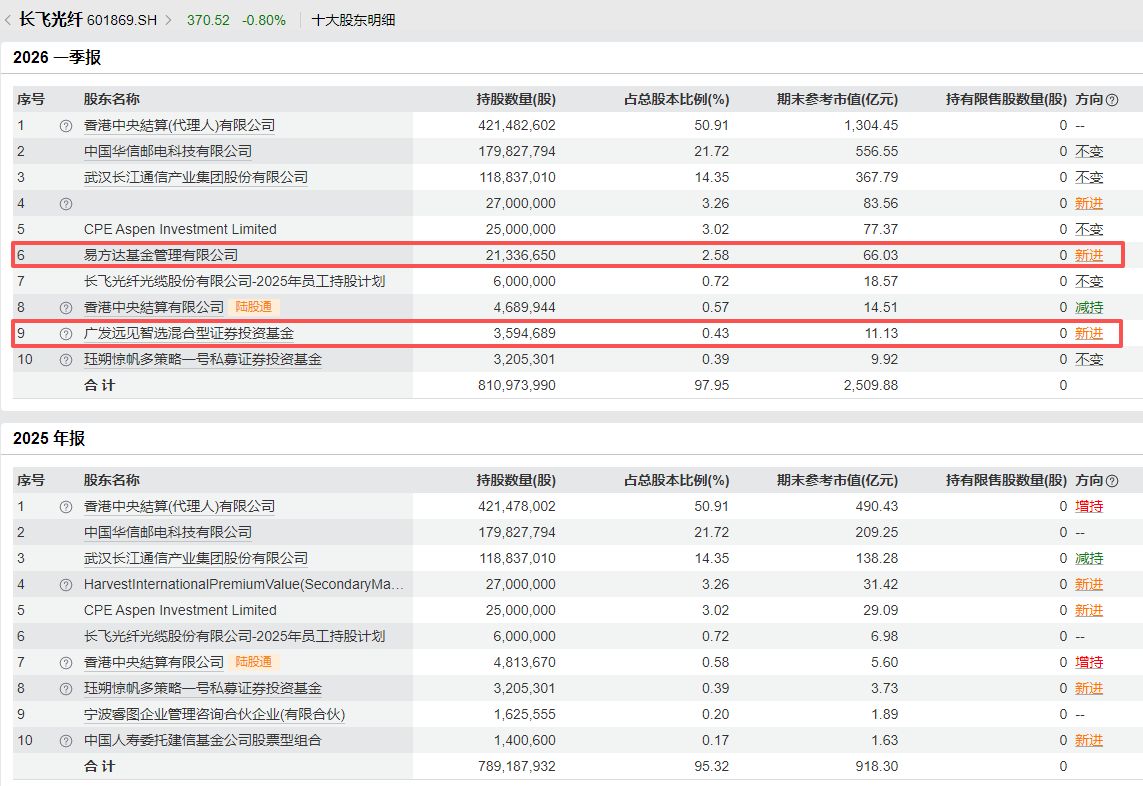Expand stock details via chevron after 601869.SH

[168, 19]
